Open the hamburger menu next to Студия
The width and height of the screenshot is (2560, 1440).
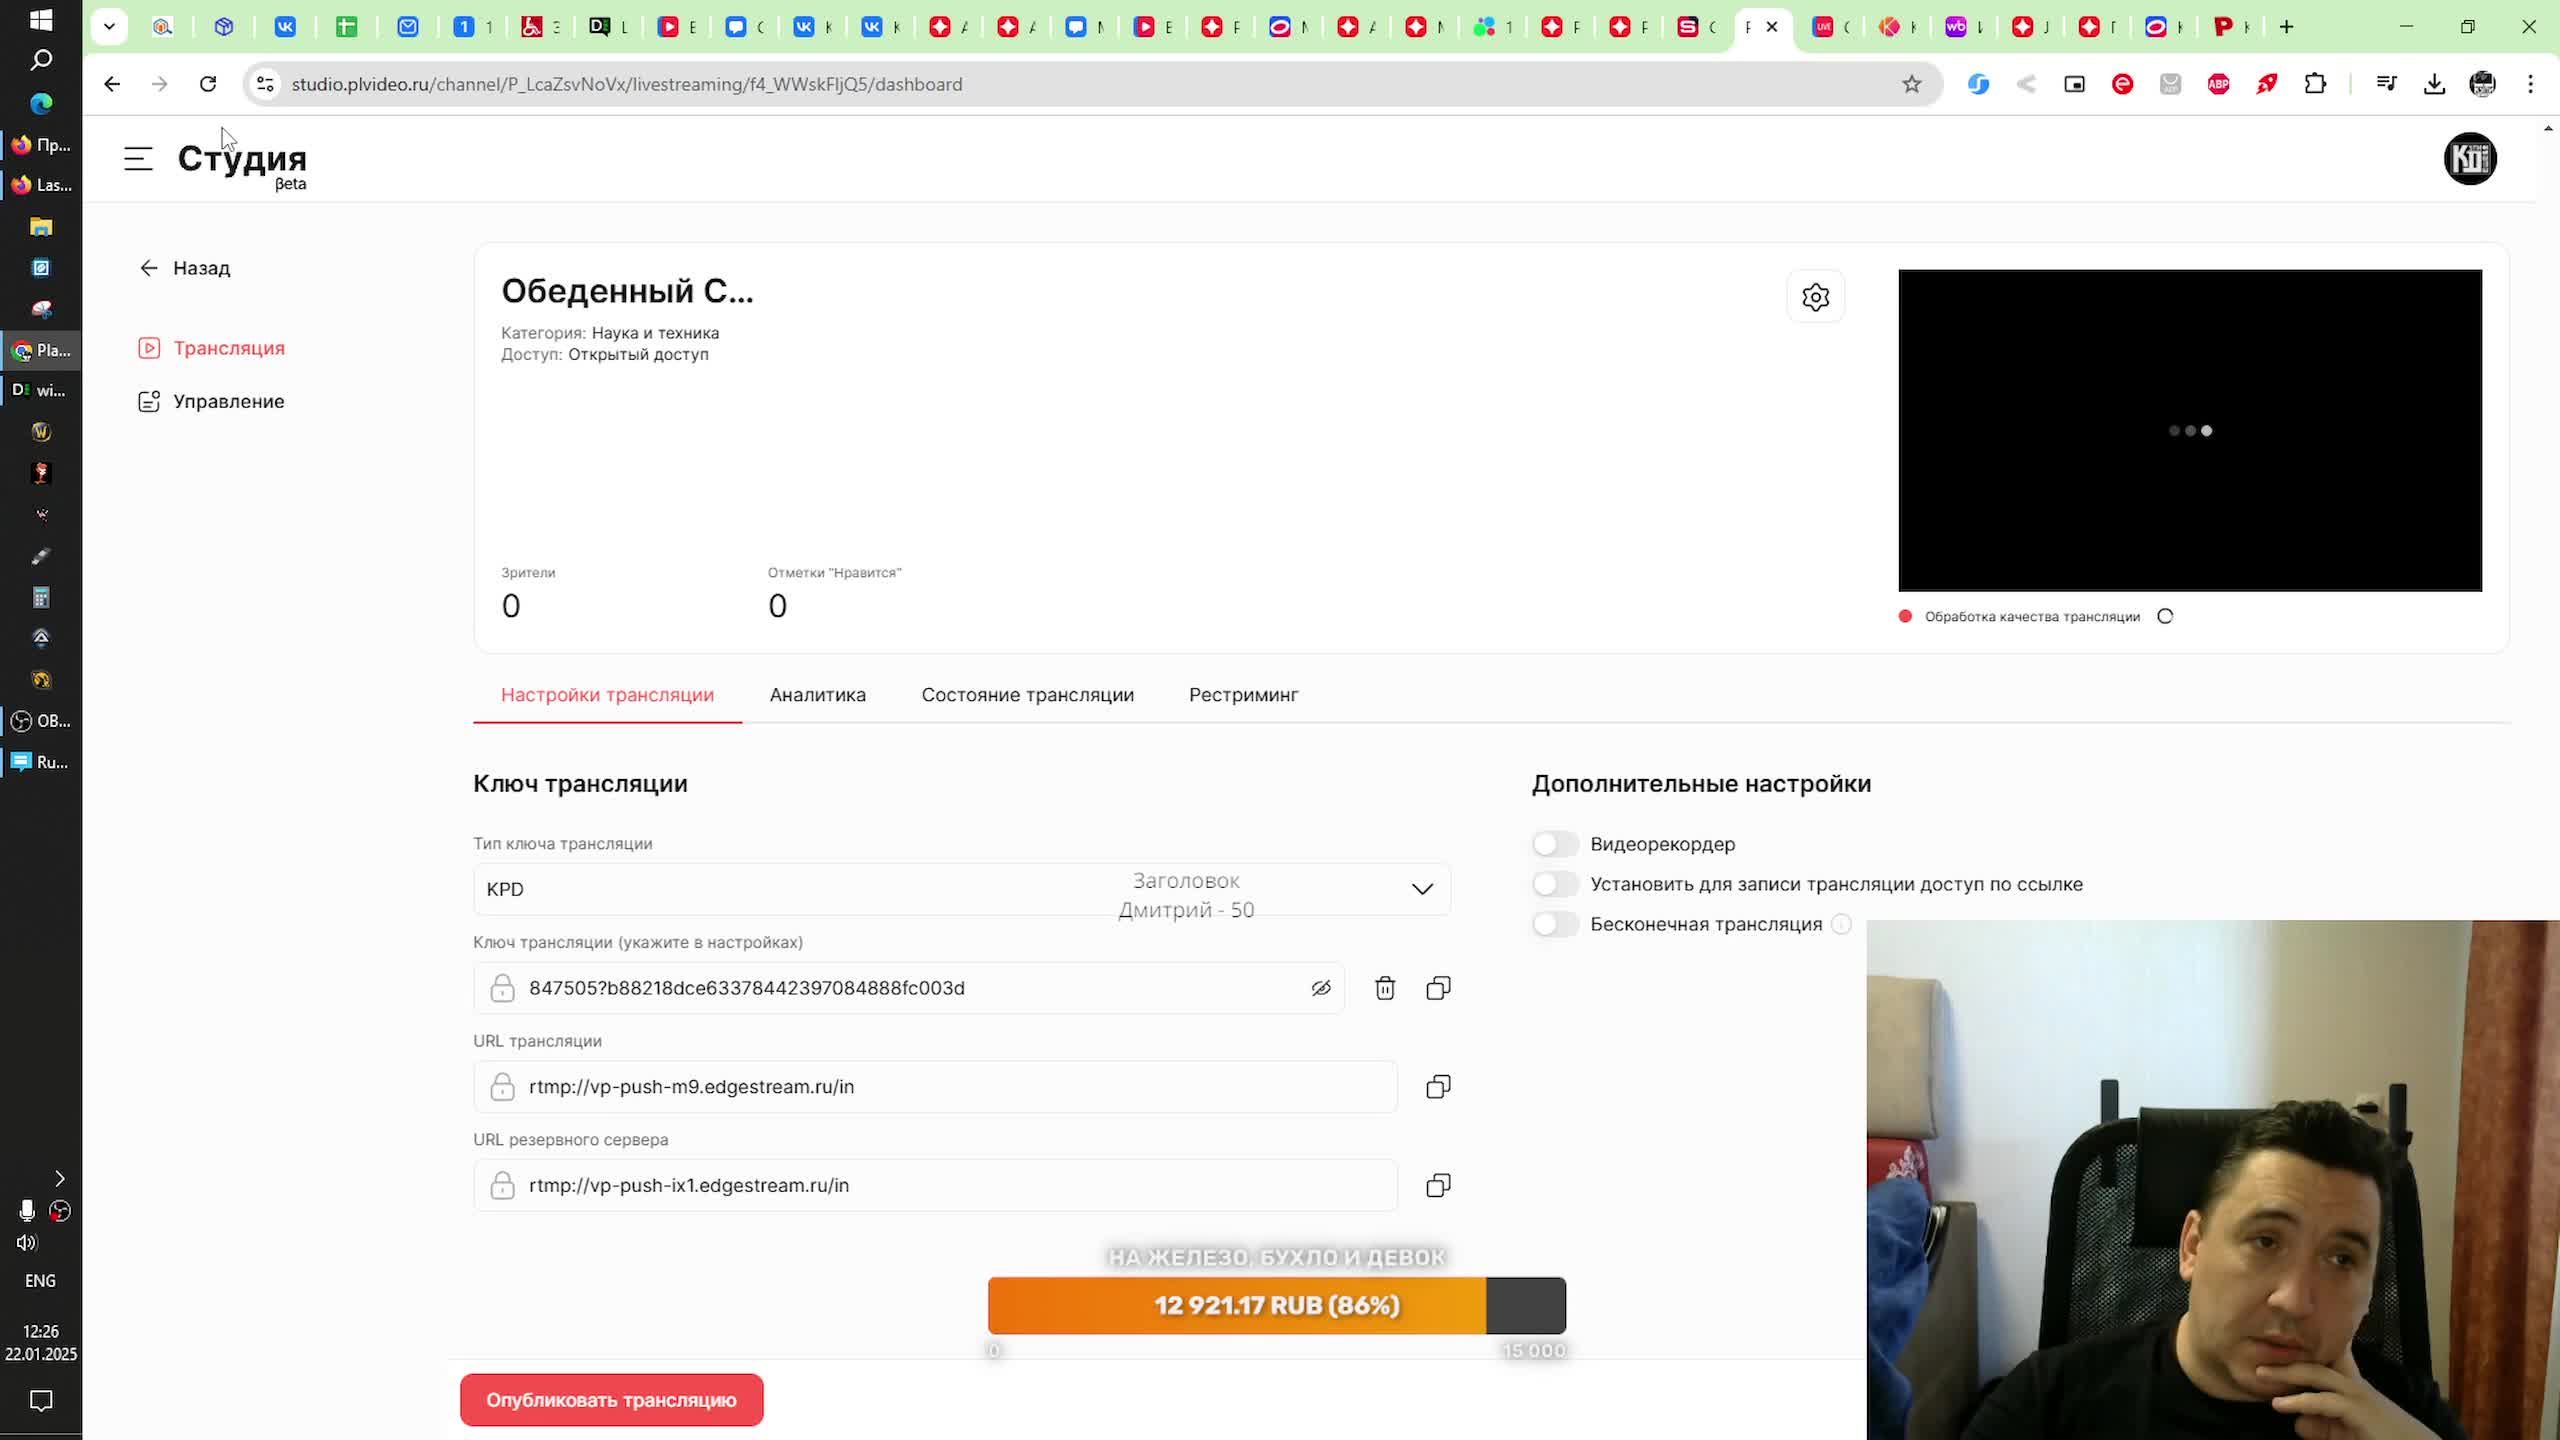(138, 158)
